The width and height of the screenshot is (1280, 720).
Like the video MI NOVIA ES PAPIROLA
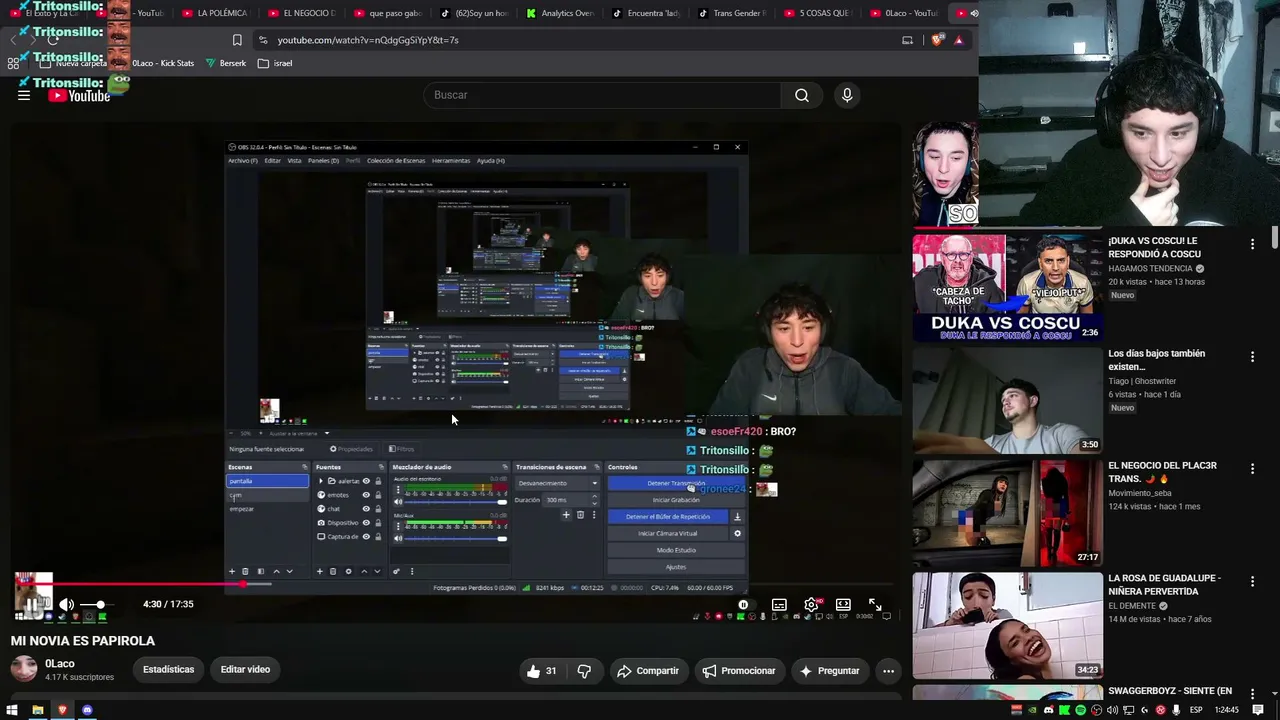(x=541, y=671)
